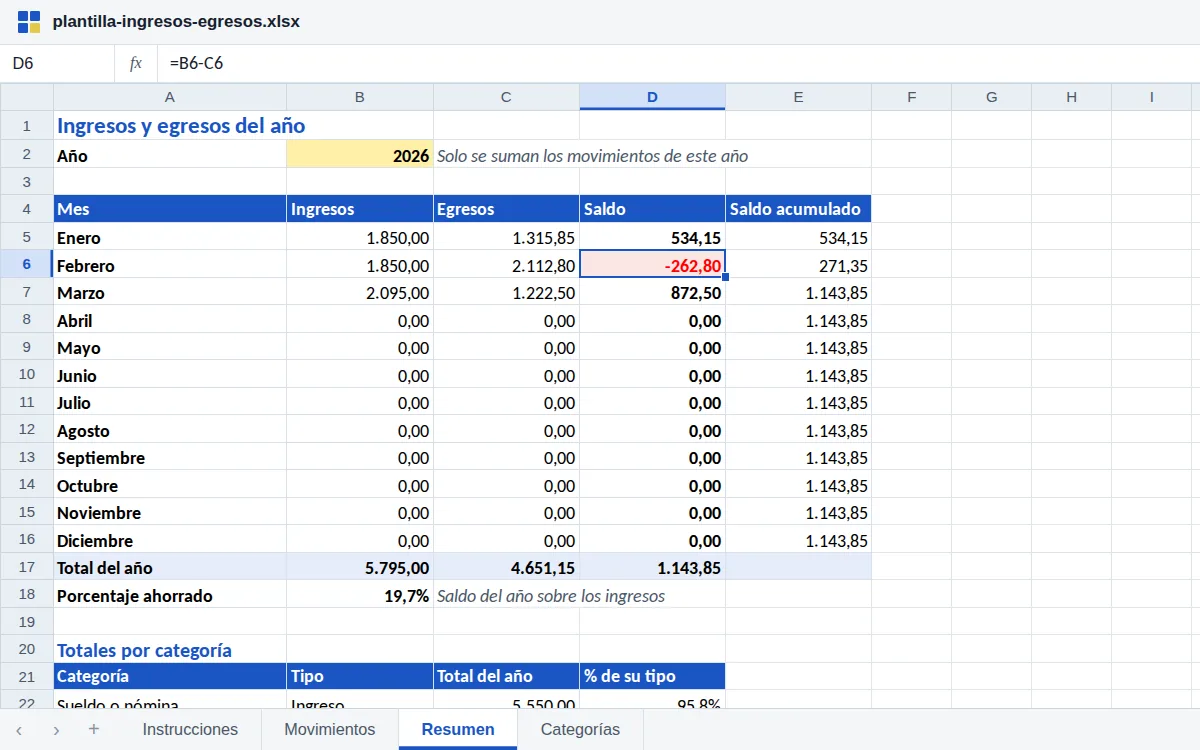Click the 'Enero' month cell
Screen dimensions: 1200x750
170,238
